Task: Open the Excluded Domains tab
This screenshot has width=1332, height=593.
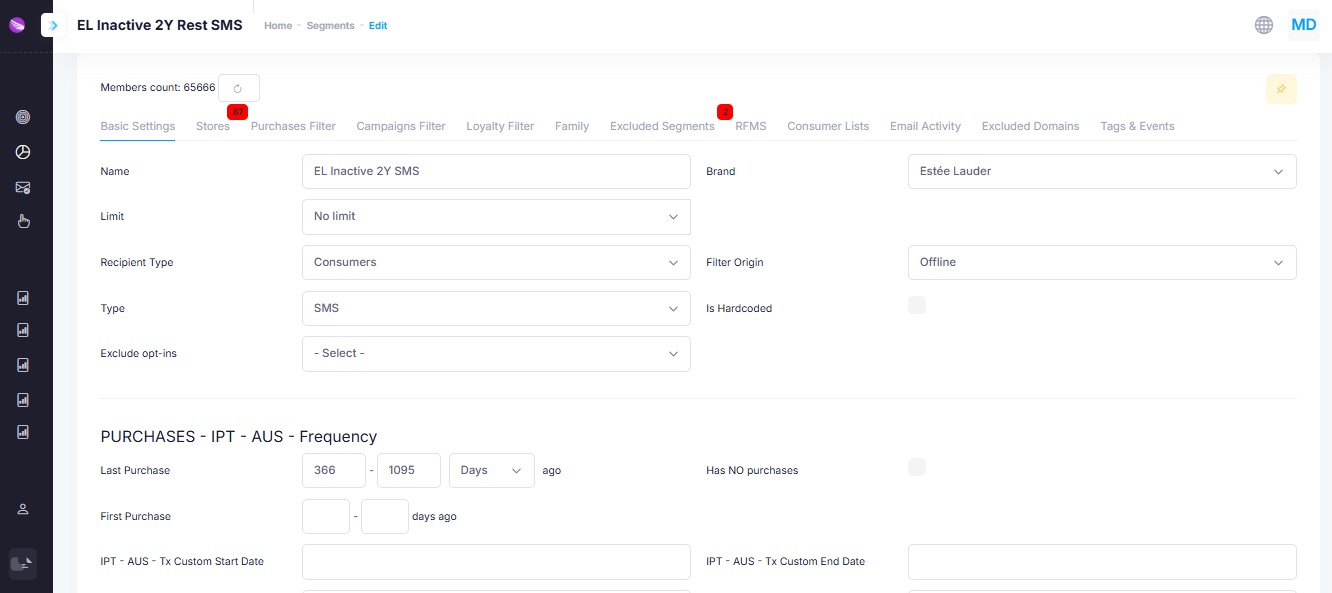Action: pos(1030,126)
